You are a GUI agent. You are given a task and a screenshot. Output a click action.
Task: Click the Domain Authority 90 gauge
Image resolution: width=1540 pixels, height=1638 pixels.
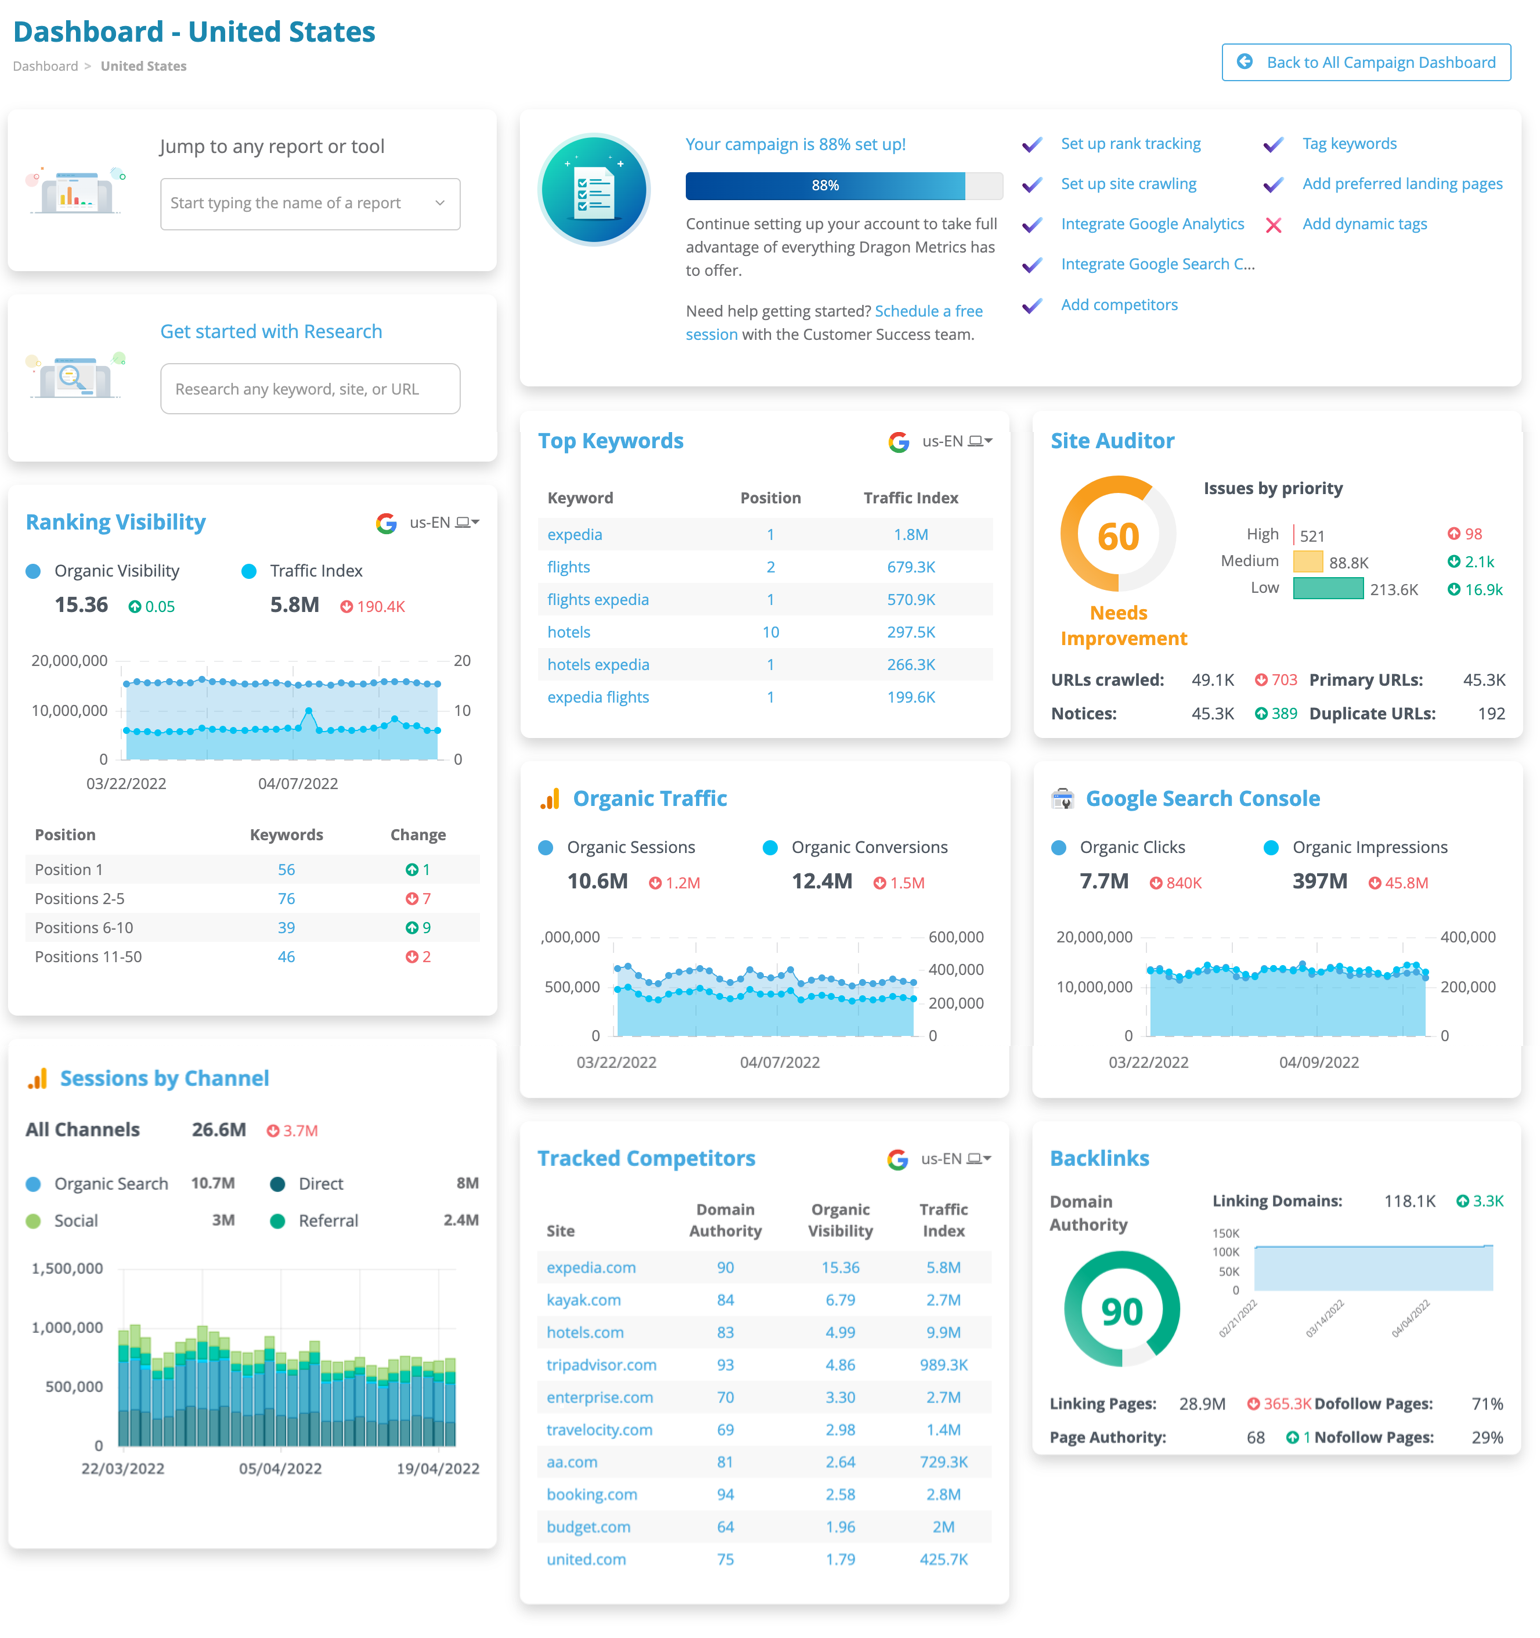[x=1122, y=1309]
